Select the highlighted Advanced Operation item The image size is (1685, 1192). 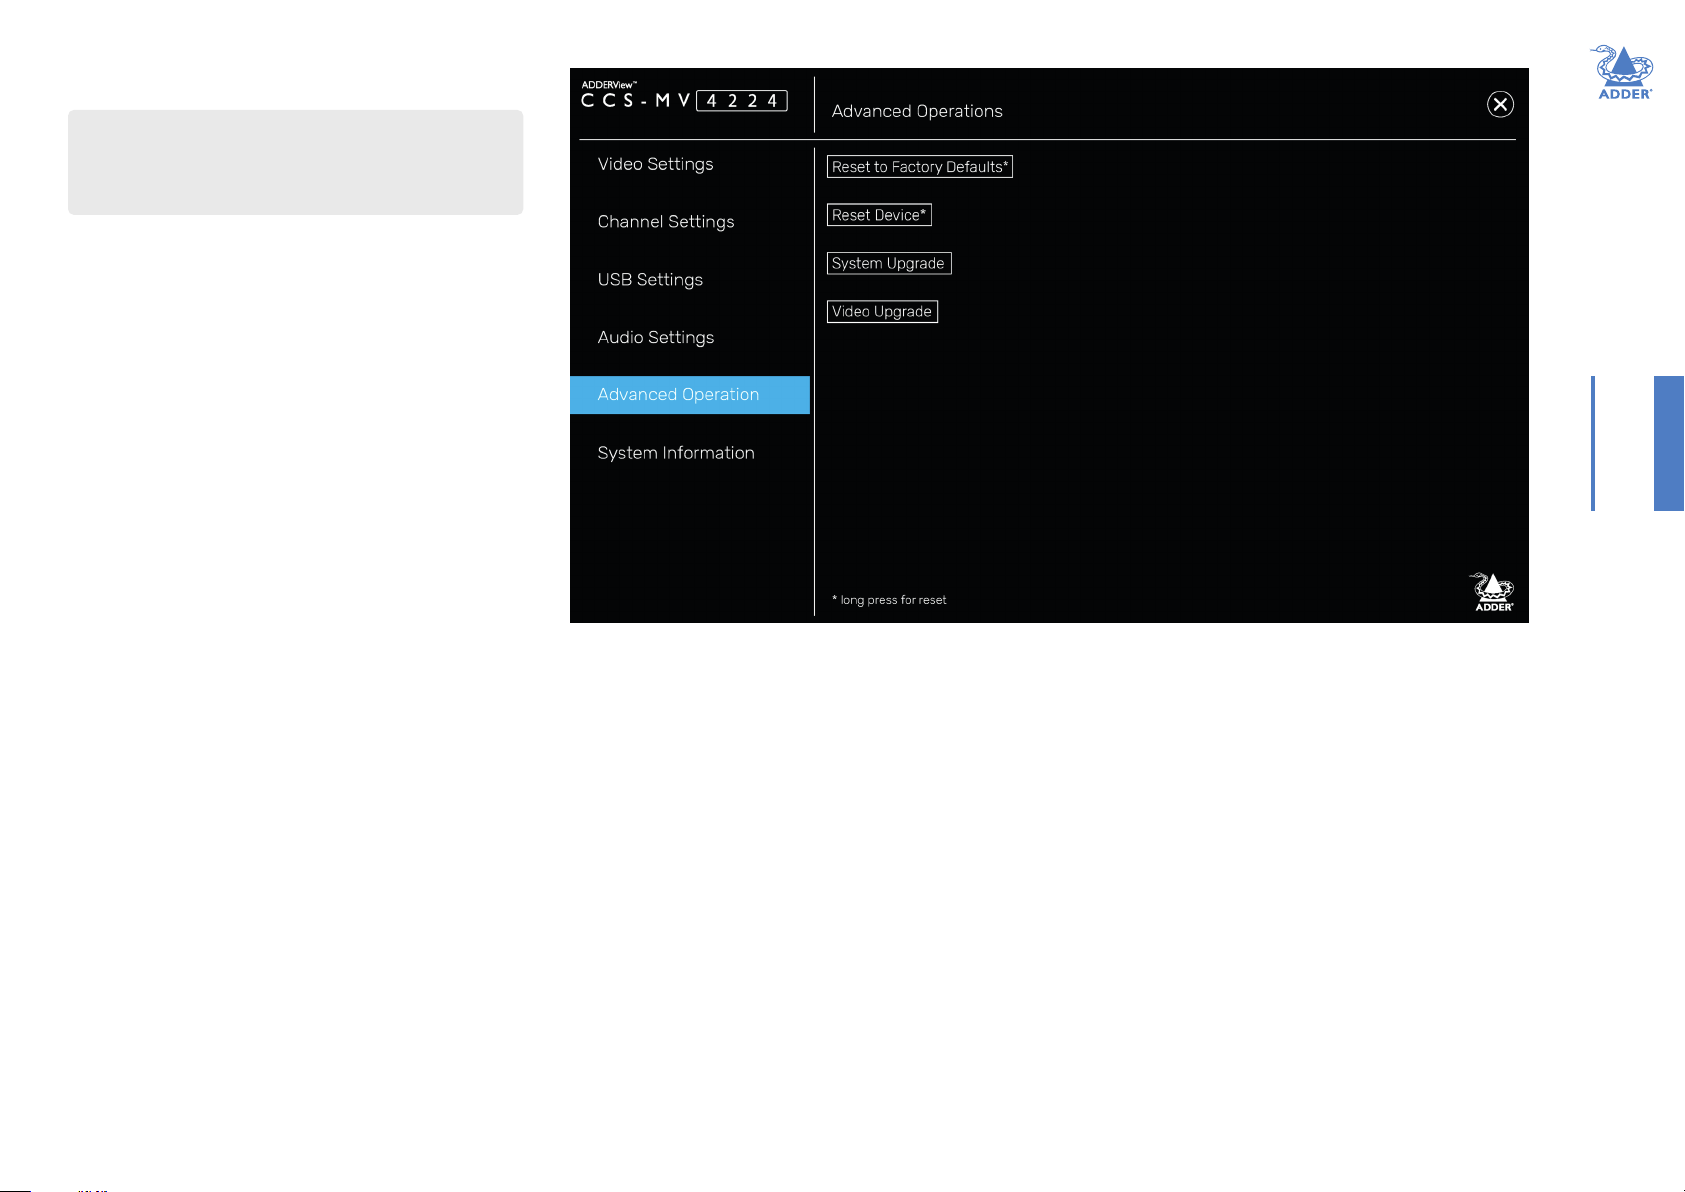pyautogui.click(x=690, y=395)
